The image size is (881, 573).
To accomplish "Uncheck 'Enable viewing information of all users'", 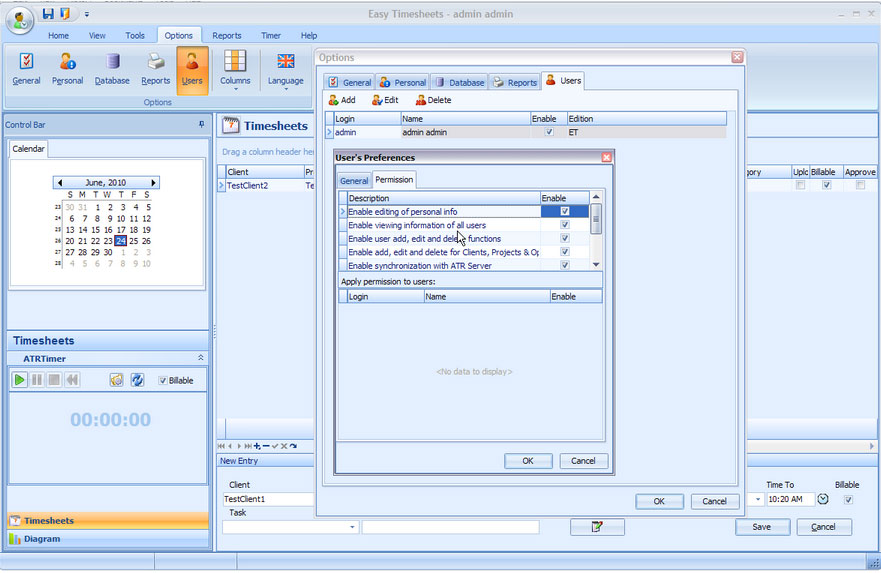I will pos(565,225).
